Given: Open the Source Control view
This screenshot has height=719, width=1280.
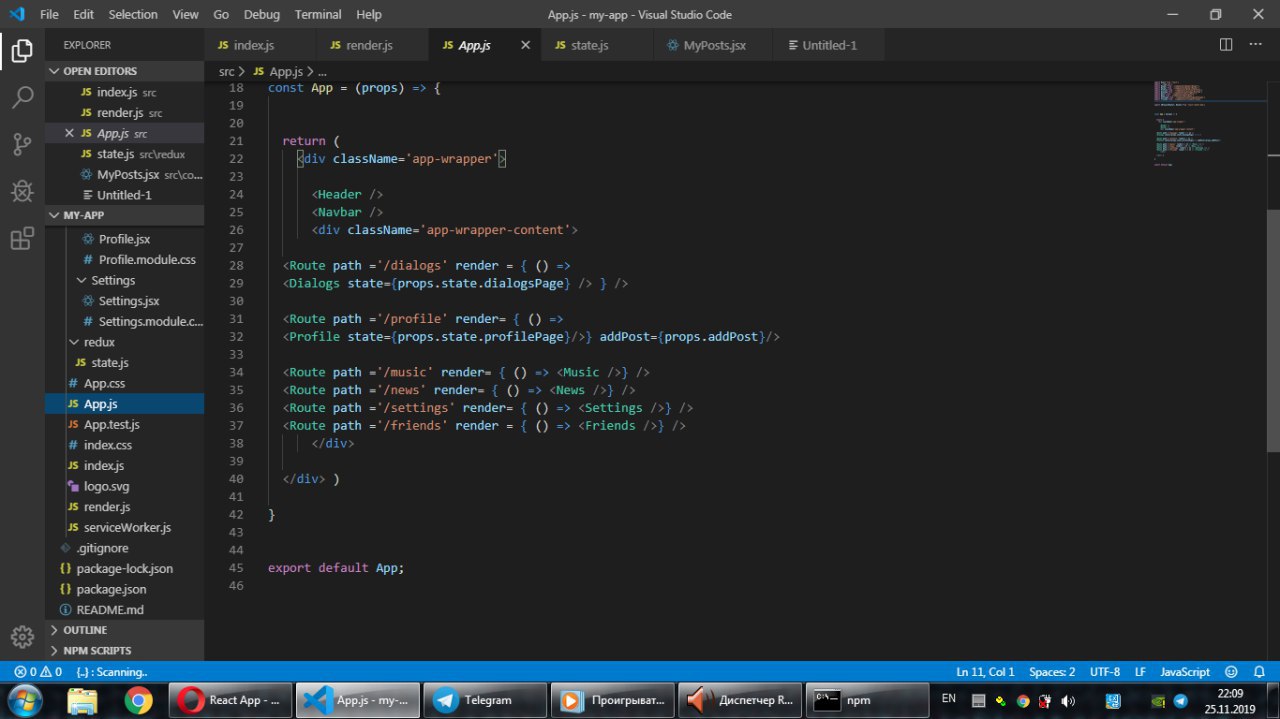Looking at the screenshot, I should pos(22,144).
